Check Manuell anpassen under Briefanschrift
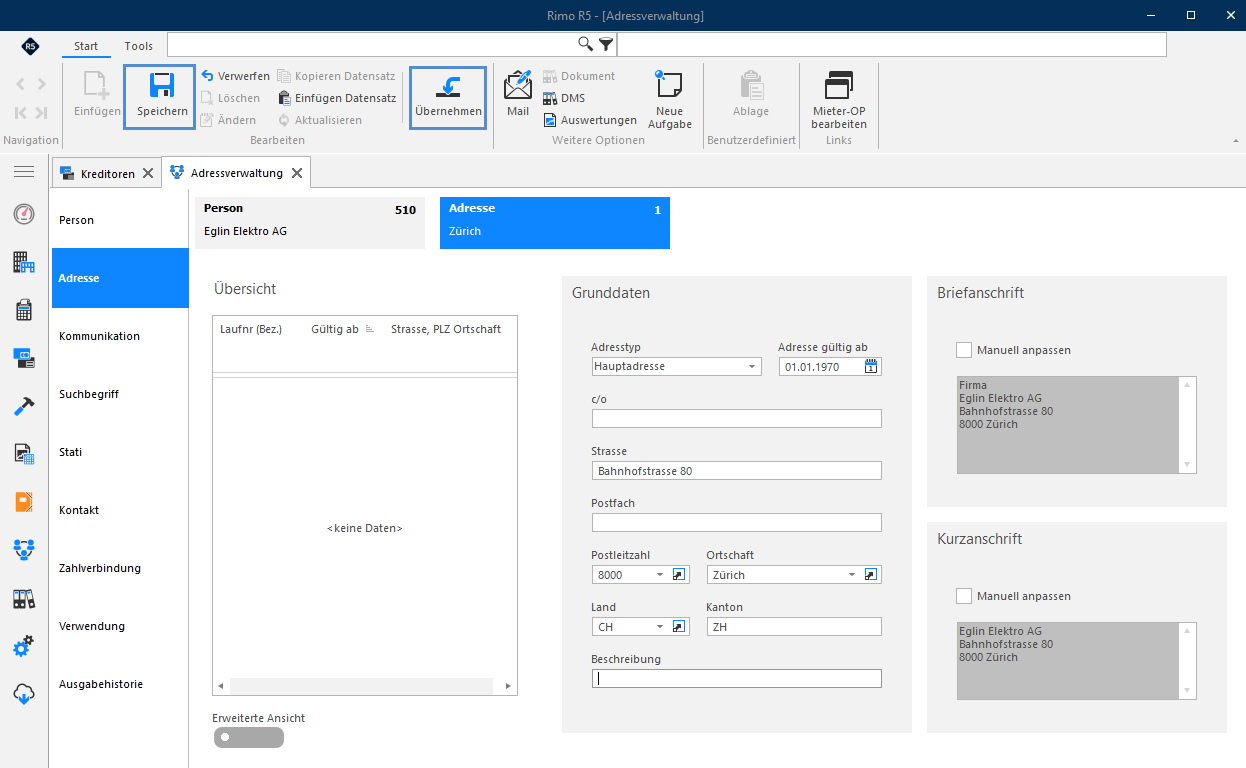1246x768 pixels. click(x=964, y=350)
